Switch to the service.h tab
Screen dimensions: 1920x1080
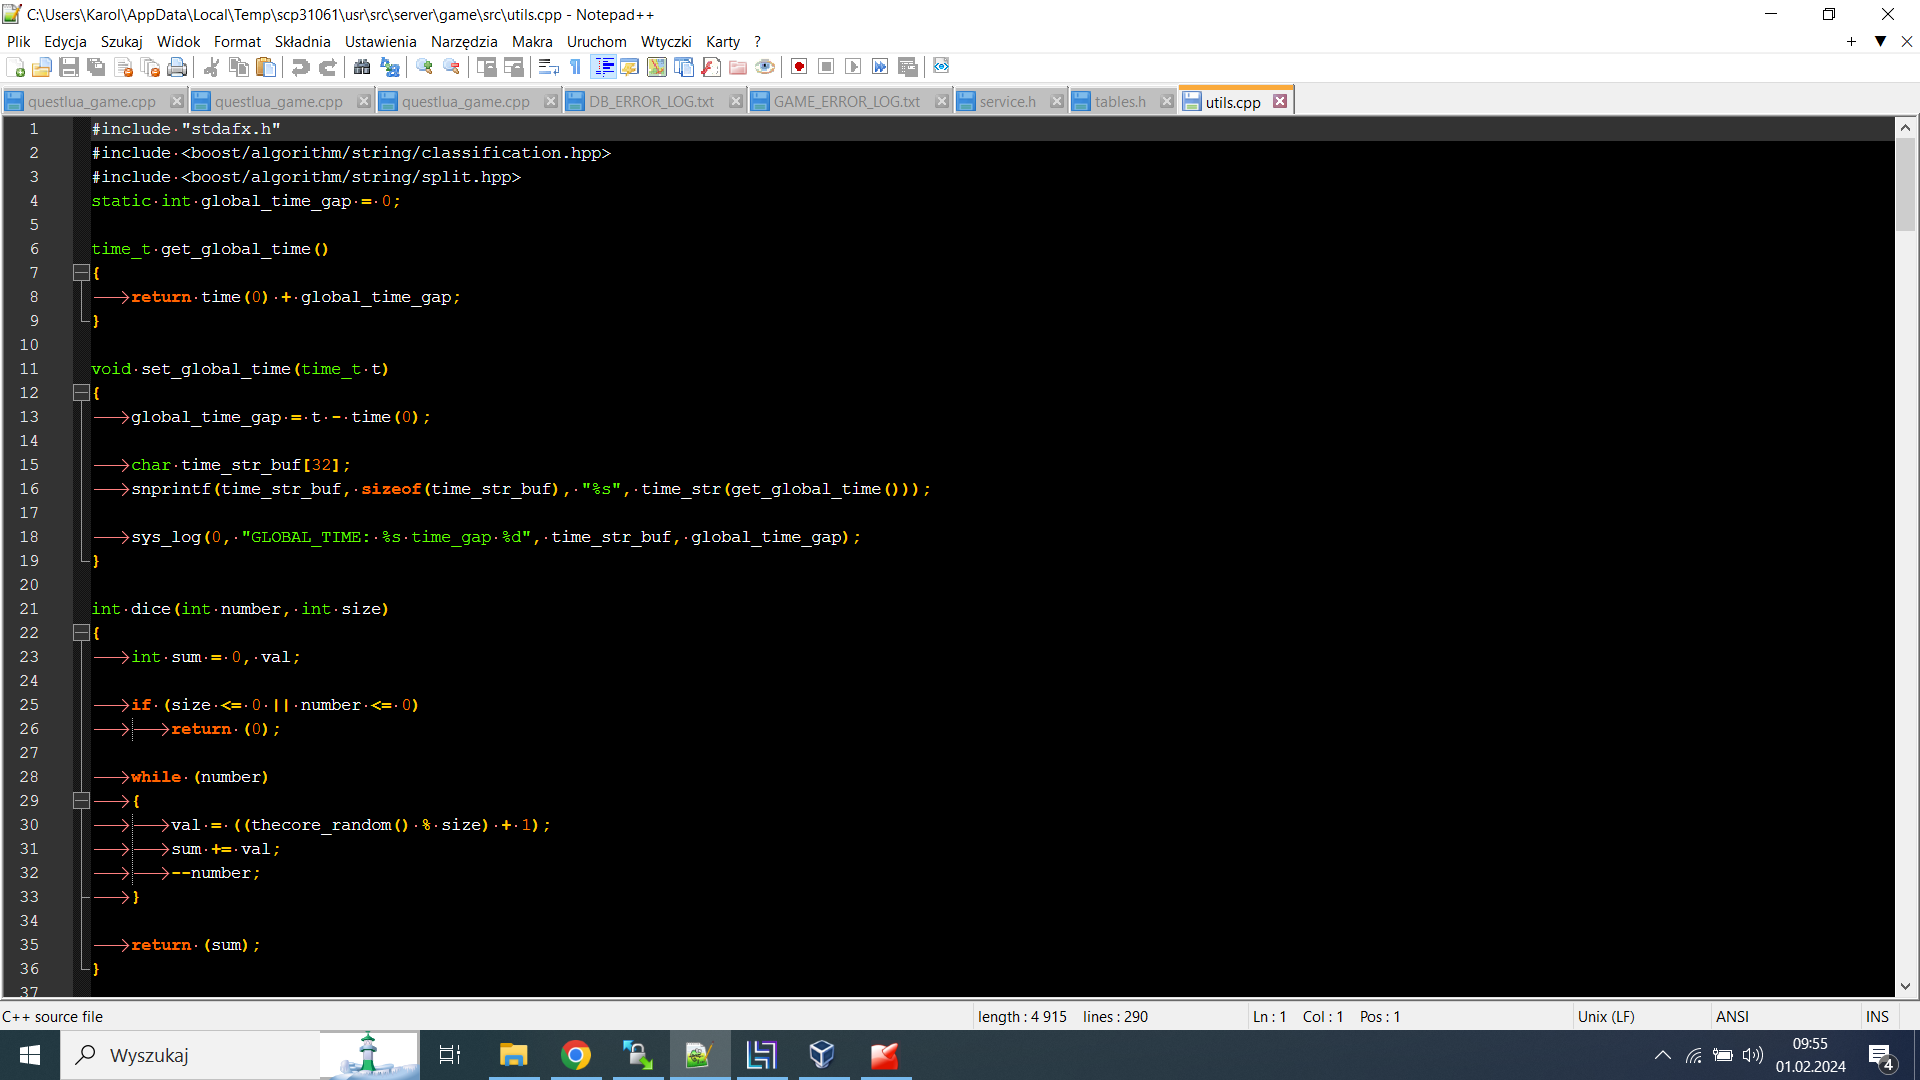click(x=1007, y=101)
